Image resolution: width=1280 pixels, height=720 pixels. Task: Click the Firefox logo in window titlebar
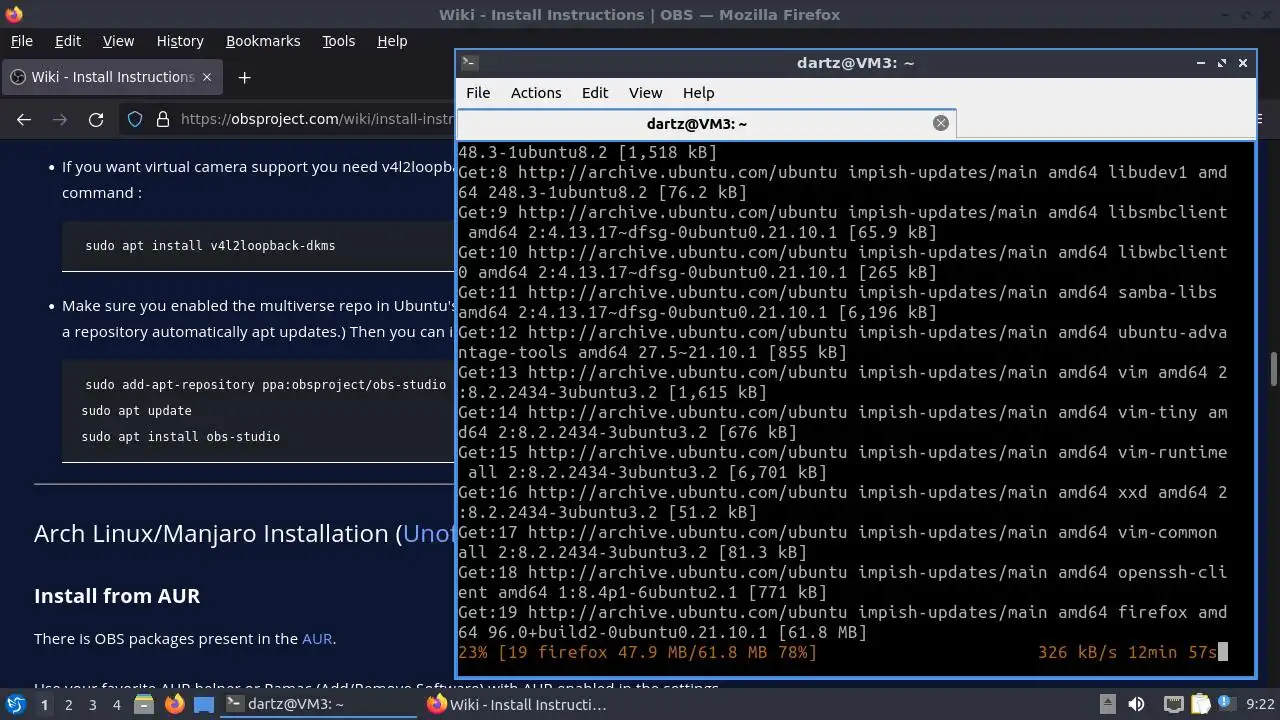point(14,14)
